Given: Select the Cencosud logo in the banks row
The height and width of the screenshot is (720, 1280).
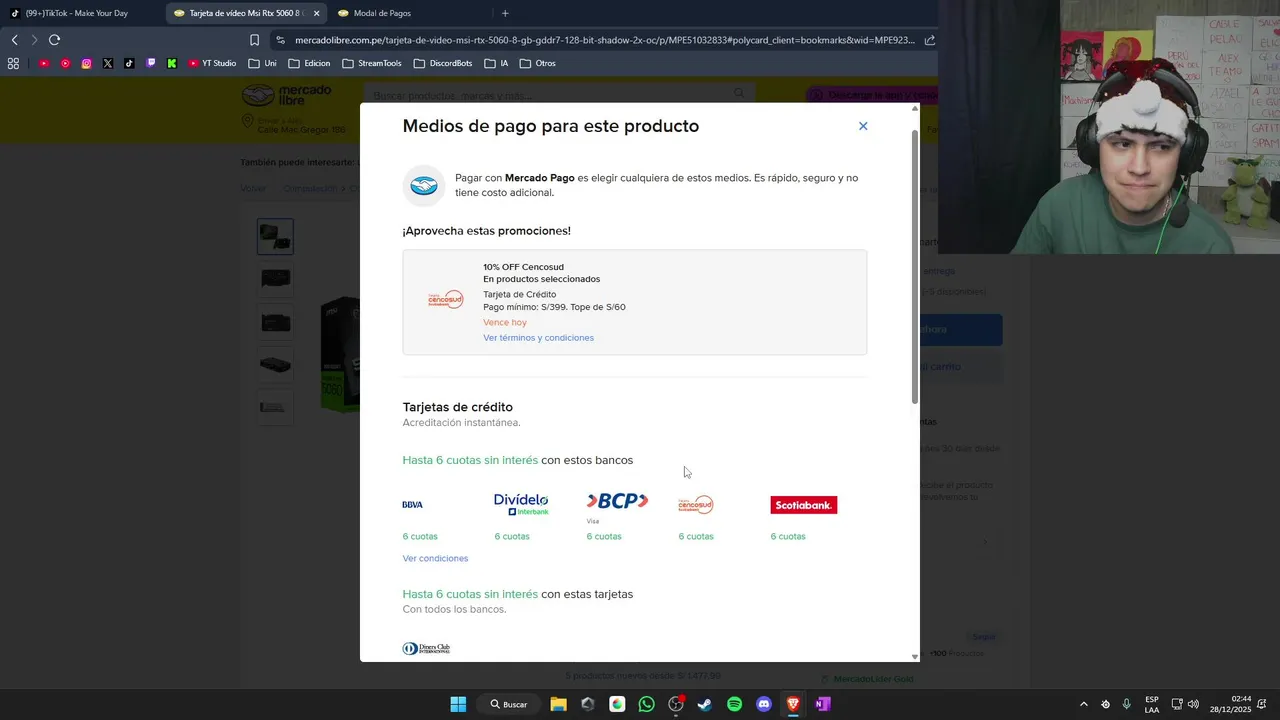Looking at the screenshot, I should click(x=696, y=504).
